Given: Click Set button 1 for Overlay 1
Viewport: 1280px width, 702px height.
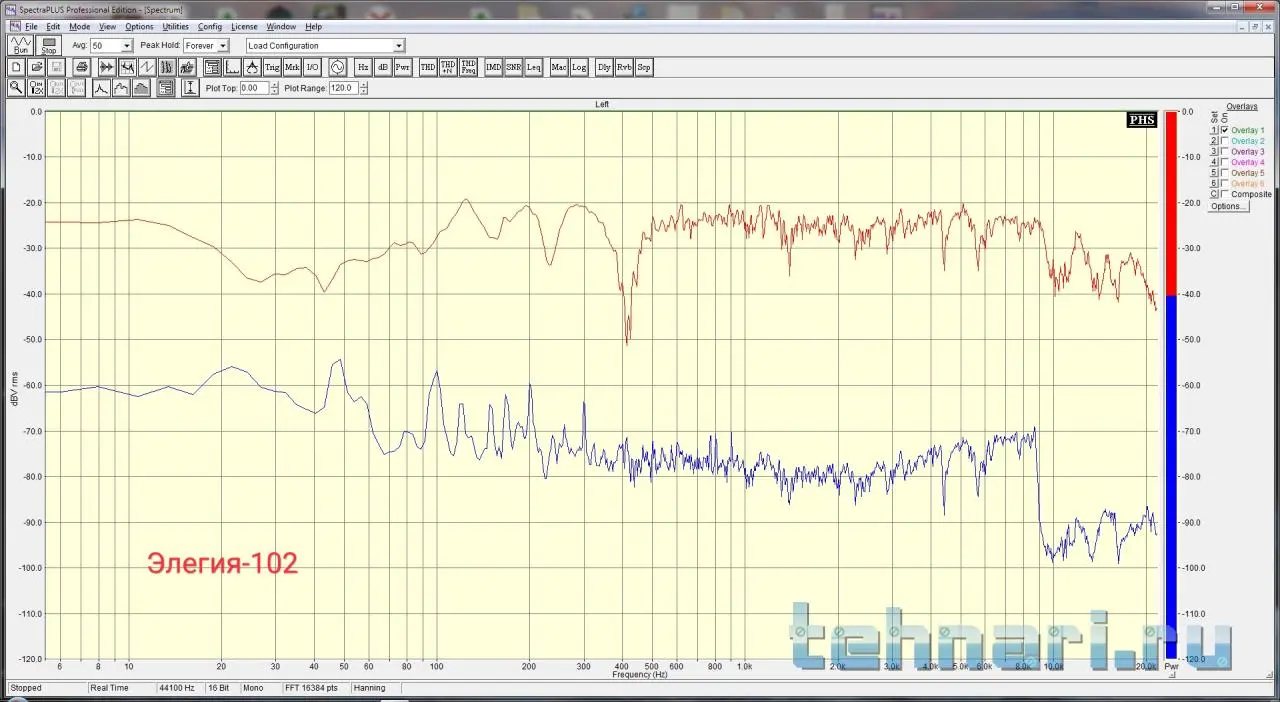Looking at the screenshot, I should coord(1214,130).
